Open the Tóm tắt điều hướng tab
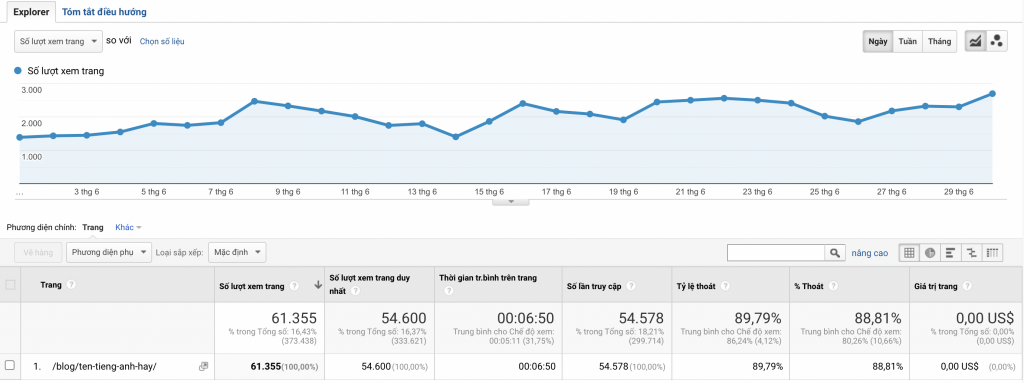1024x383 pixels. click(x=104, y=12)
